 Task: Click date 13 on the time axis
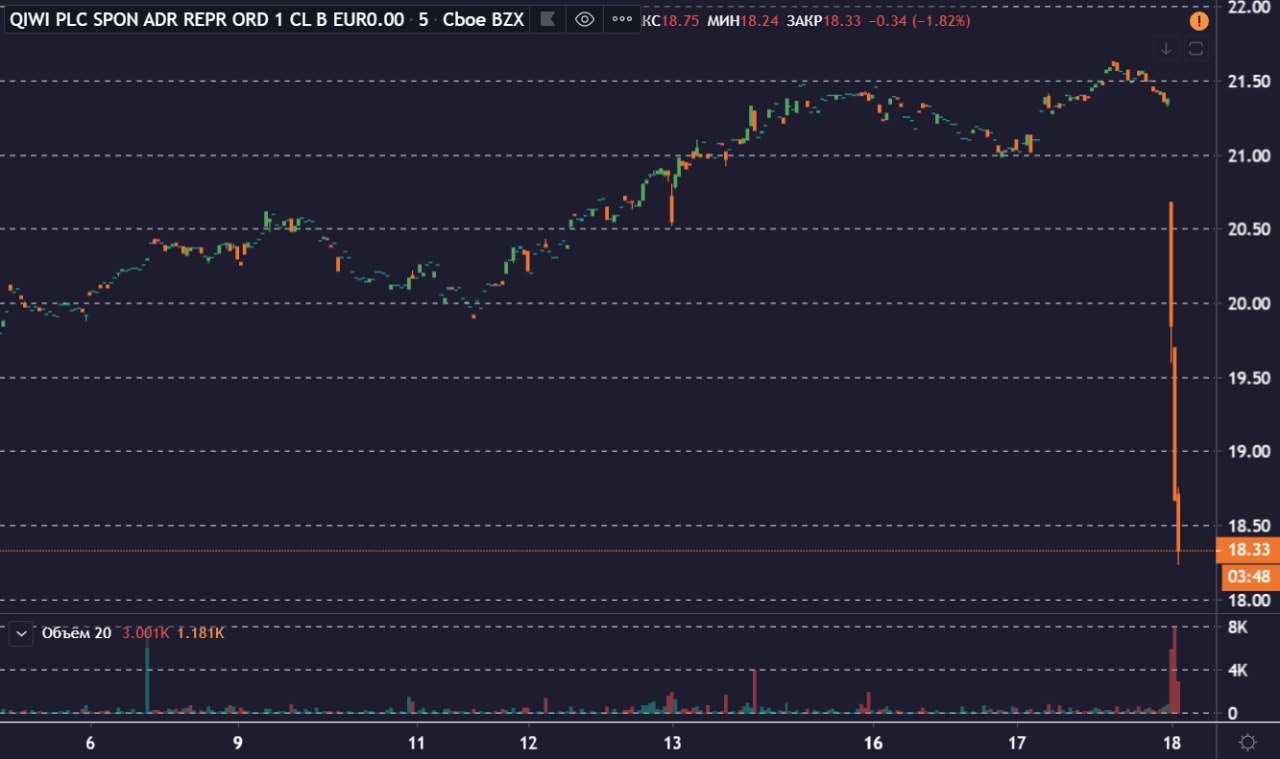coord(672,743)
